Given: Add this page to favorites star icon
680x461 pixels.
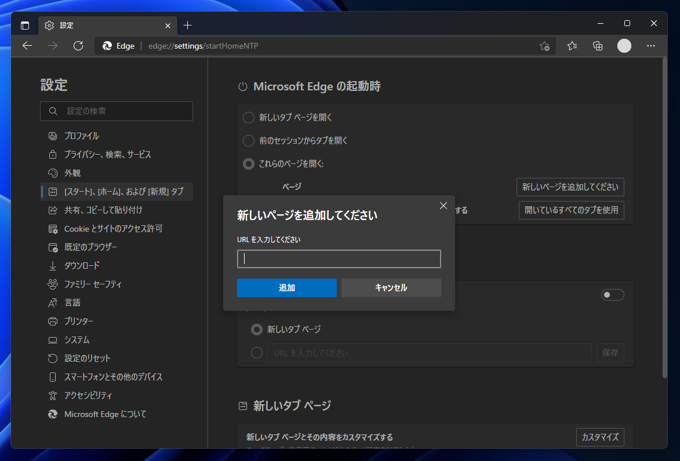Looking at the screenshot, I should (x=545, y=46).
